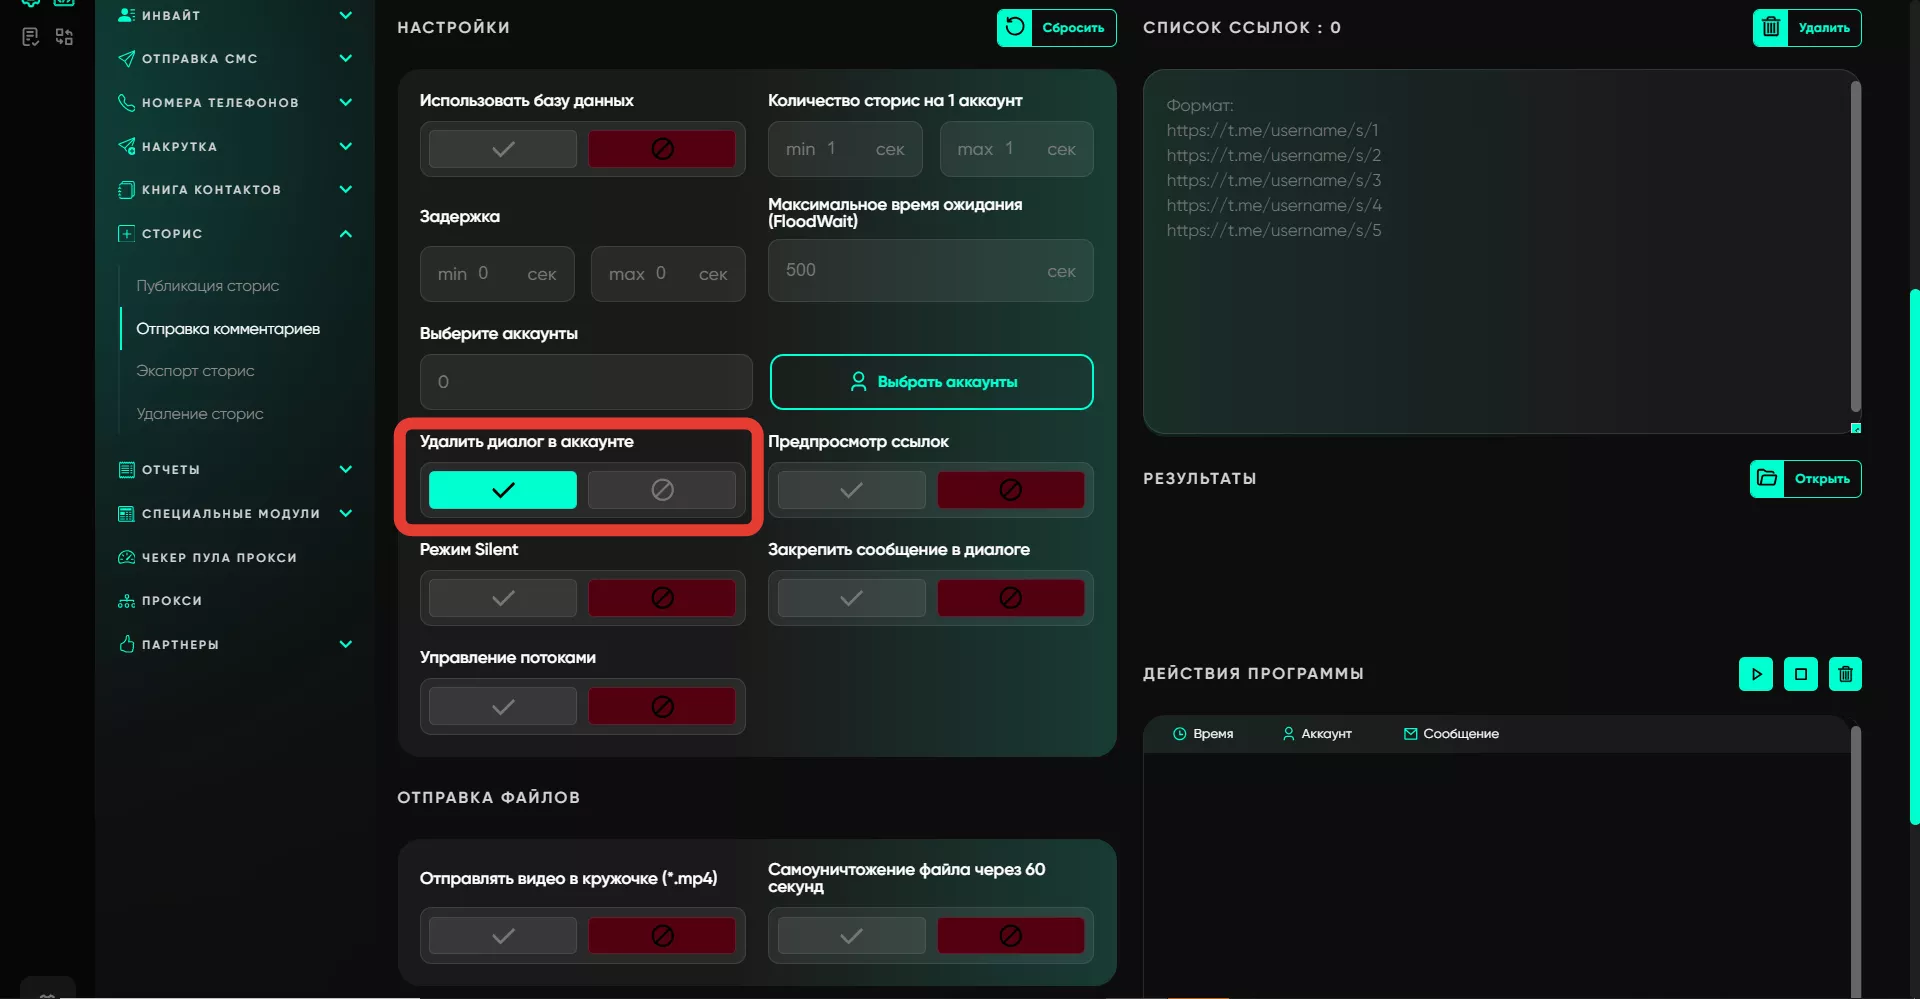Viewport: 1920px width, 999px height.
Task: Click the Время clock column icon
Action: 1180,734
